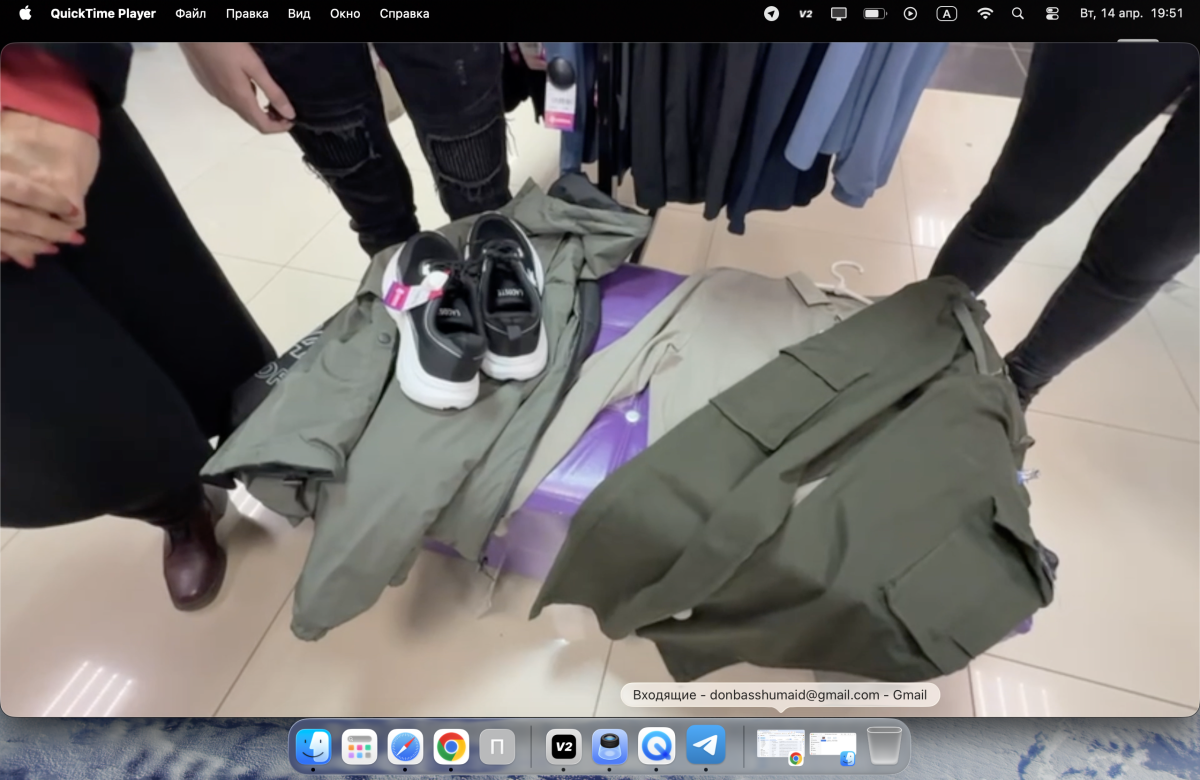Click the Telegram icon in menu bar
The width and height of the screenshot is (1200, 780).
771,14
